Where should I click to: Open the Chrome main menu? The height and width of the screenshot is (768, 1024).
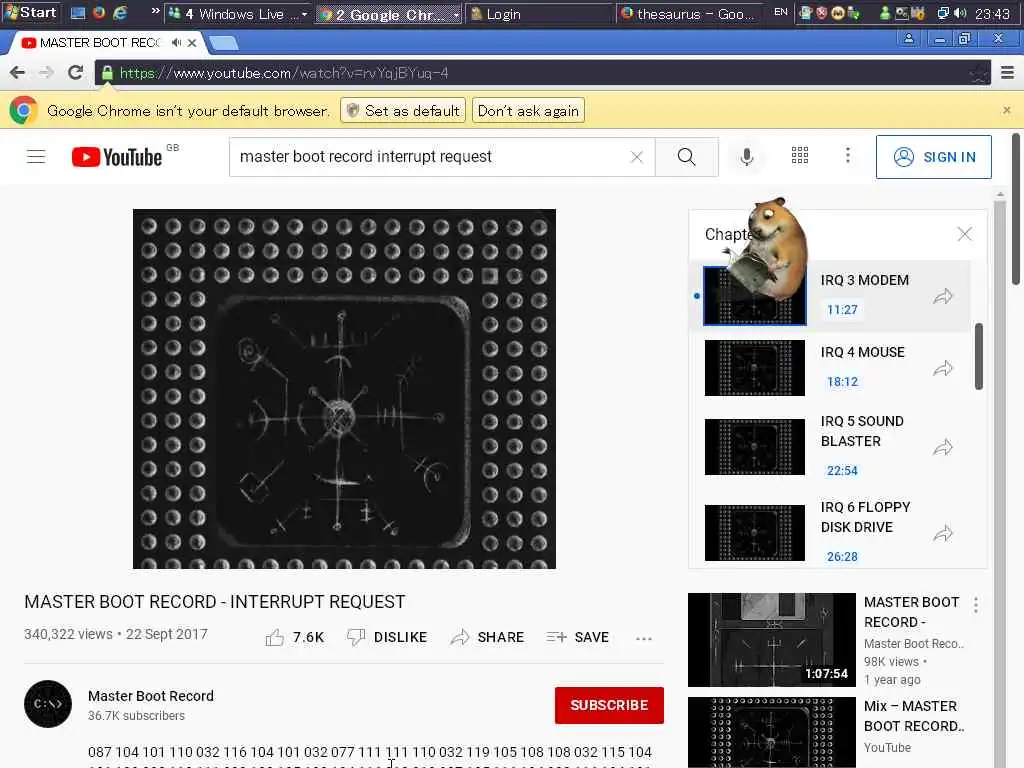tap(1008, 72)
